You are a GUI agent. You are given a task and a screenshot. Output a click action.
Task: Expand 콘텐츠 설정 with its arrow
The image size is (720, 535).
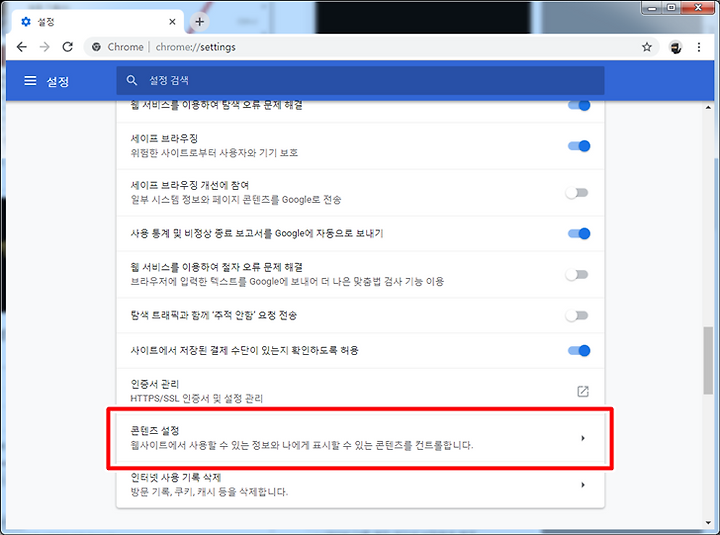(x=583, y=438)
